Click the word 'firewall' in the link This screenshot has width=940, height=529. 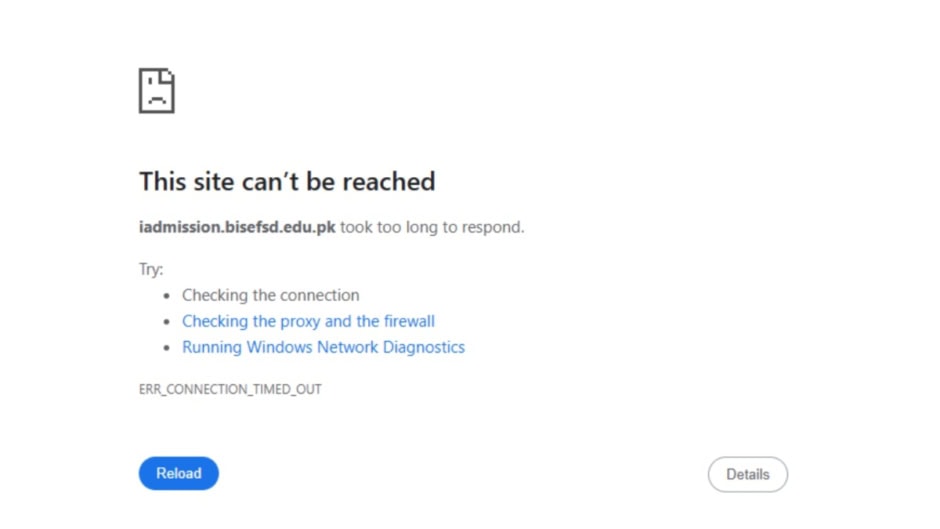409,321
